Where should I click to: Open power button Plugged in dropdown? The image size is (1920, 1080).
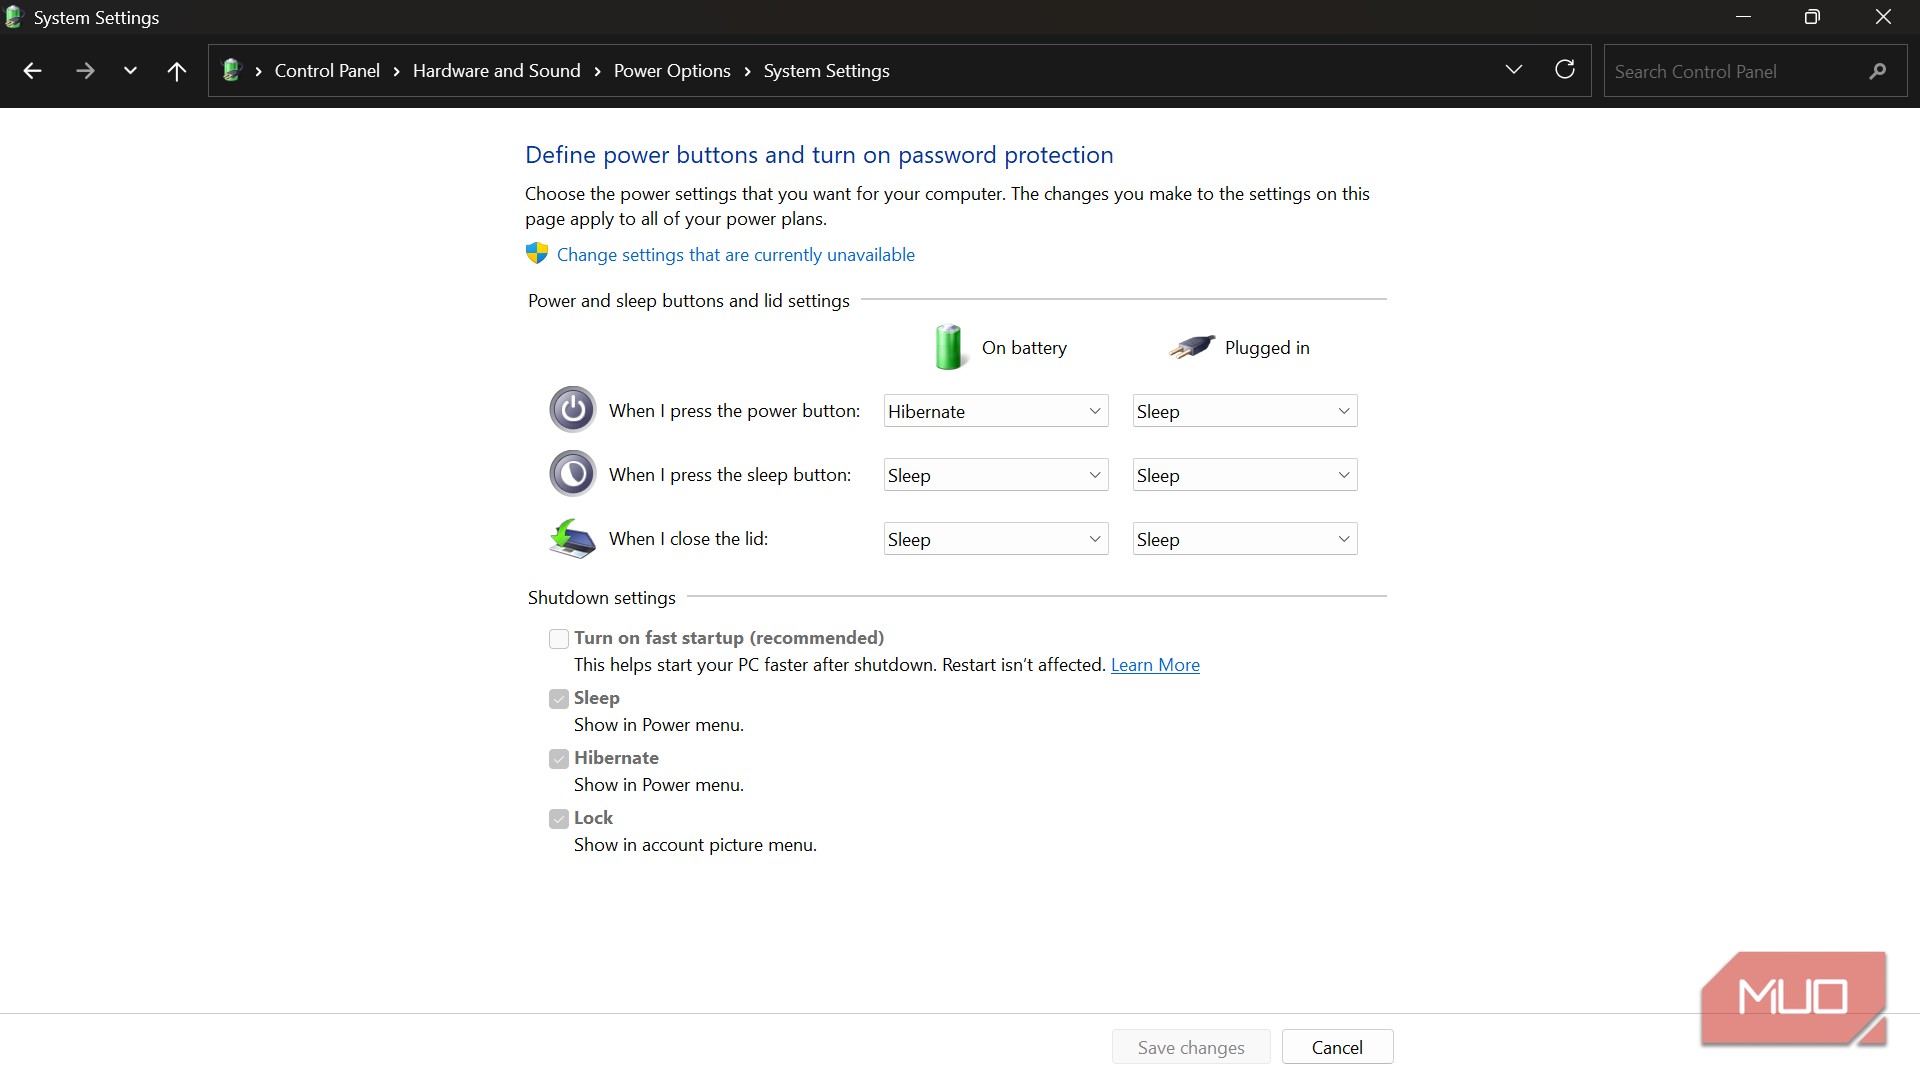(x=1245, y=411)
